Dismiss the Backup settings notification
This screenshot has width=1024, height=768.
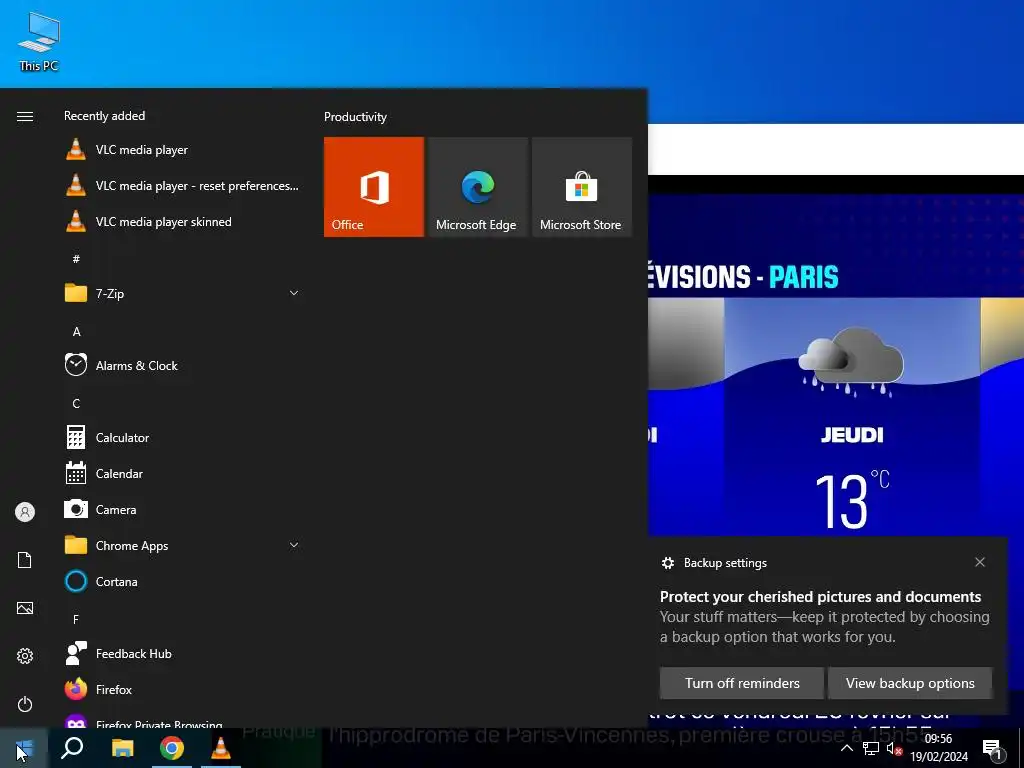click(x=980, y=562)
